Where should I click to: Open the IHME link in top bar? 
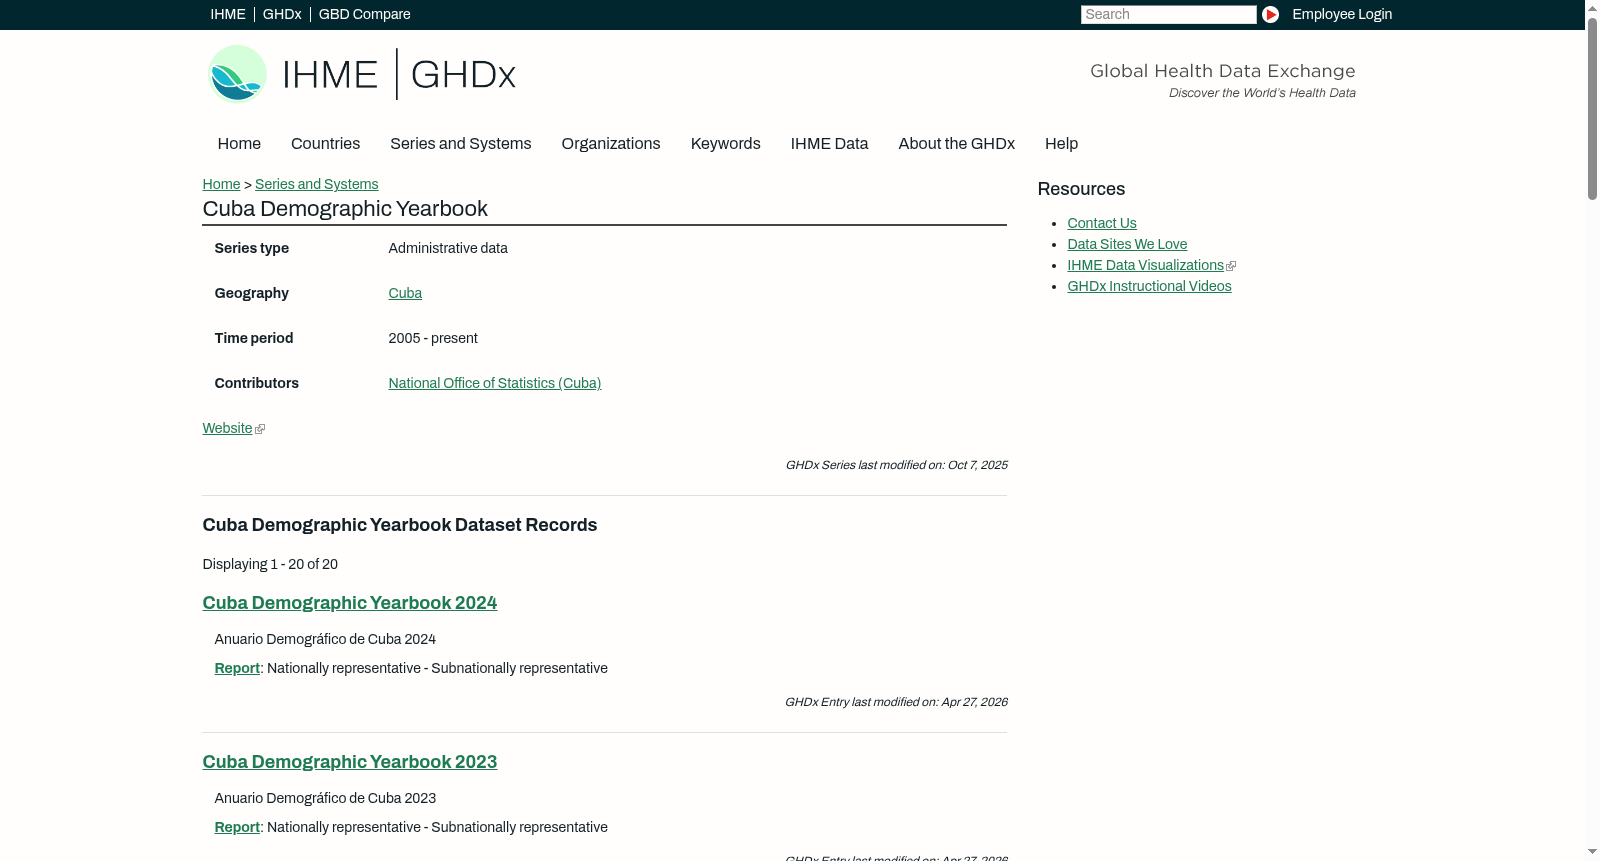click(x=228, y=14)
